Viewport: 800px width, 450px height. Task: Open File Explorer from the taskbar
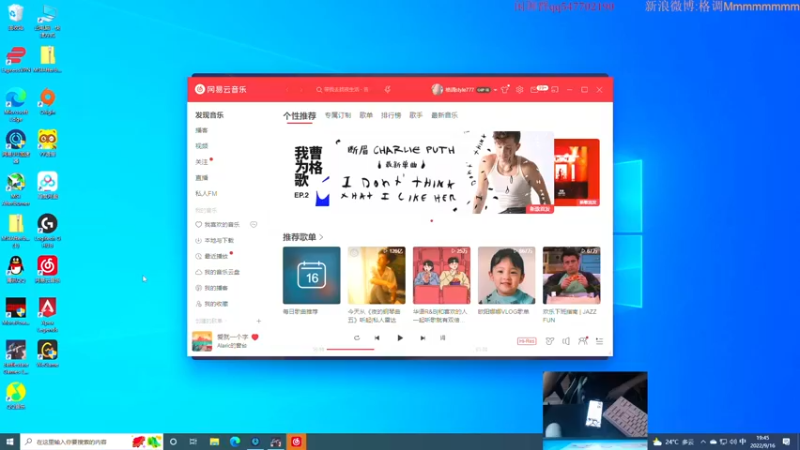click(x=214, y=441)
